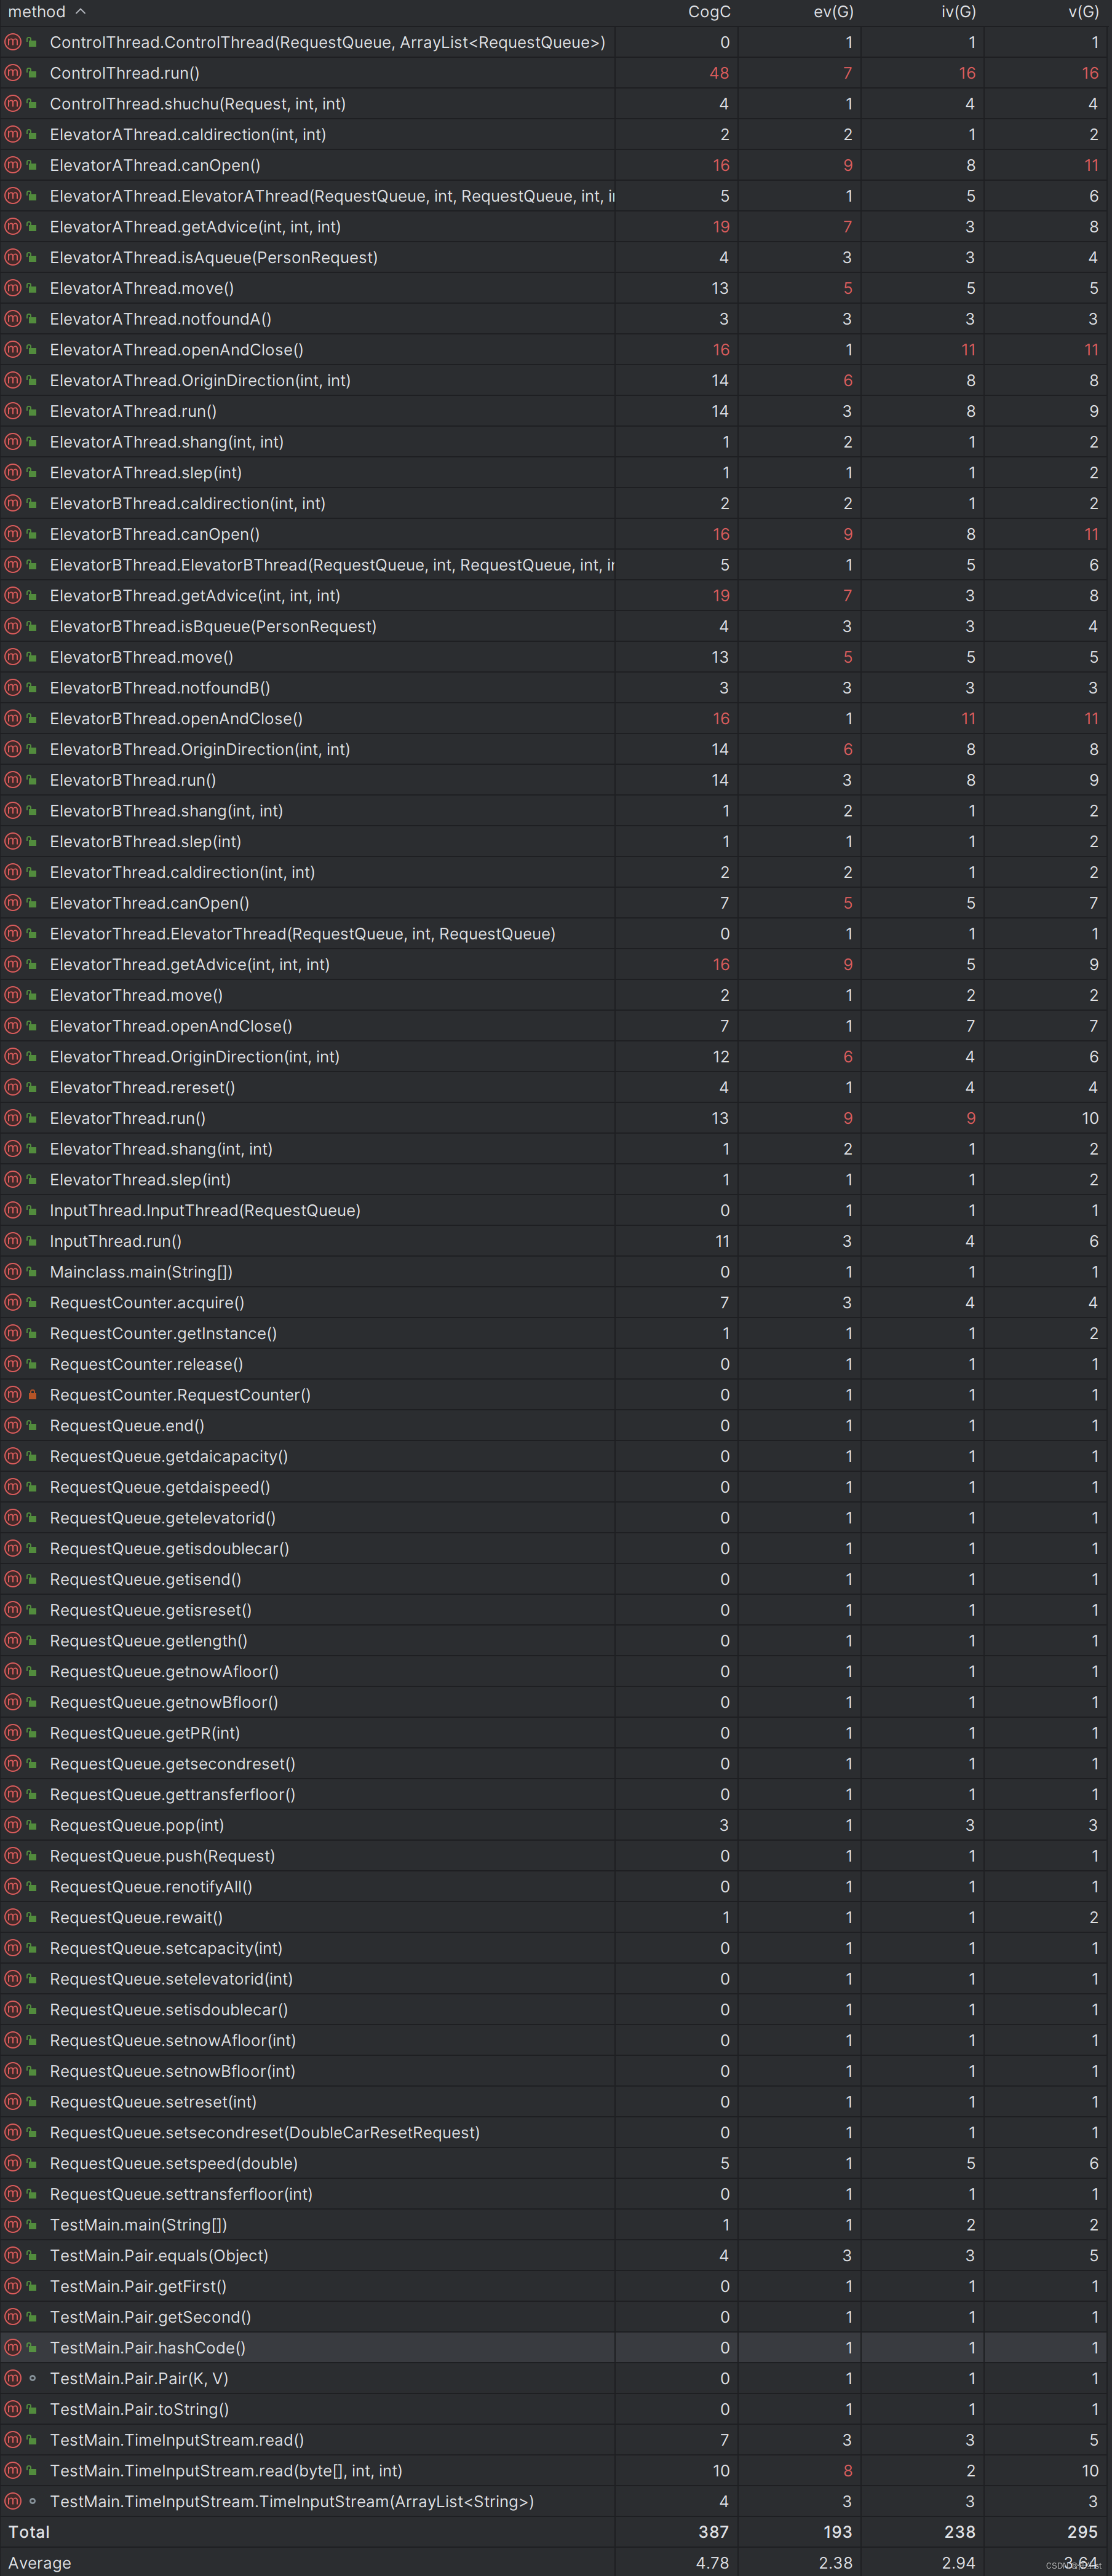Click the method icon for ElevatorBThread.canOpen()
Image resolution: width=1112 pixels, height=2576 pixels.
(12, 534)
